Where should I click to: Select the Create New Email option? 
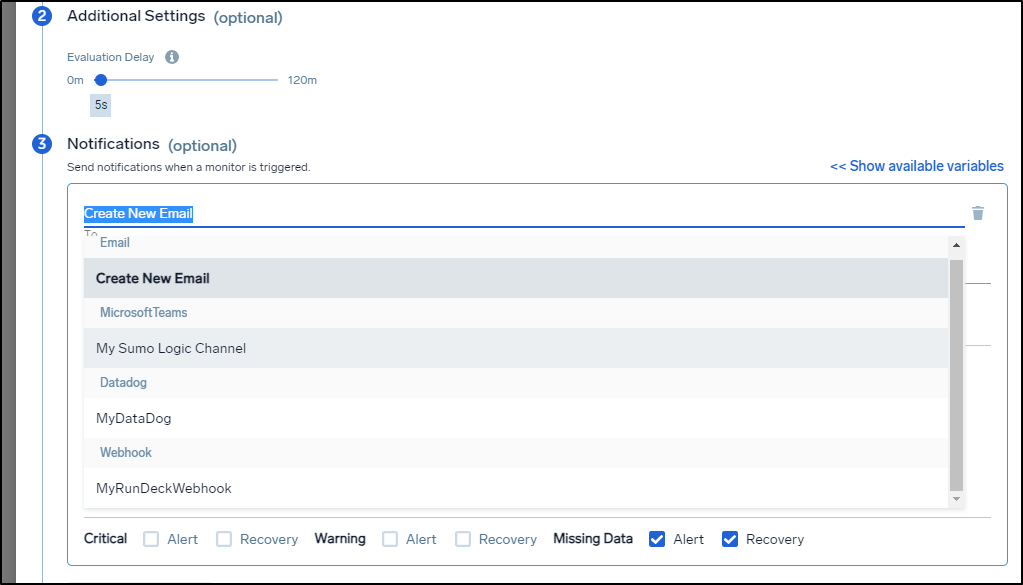point(515,278)
